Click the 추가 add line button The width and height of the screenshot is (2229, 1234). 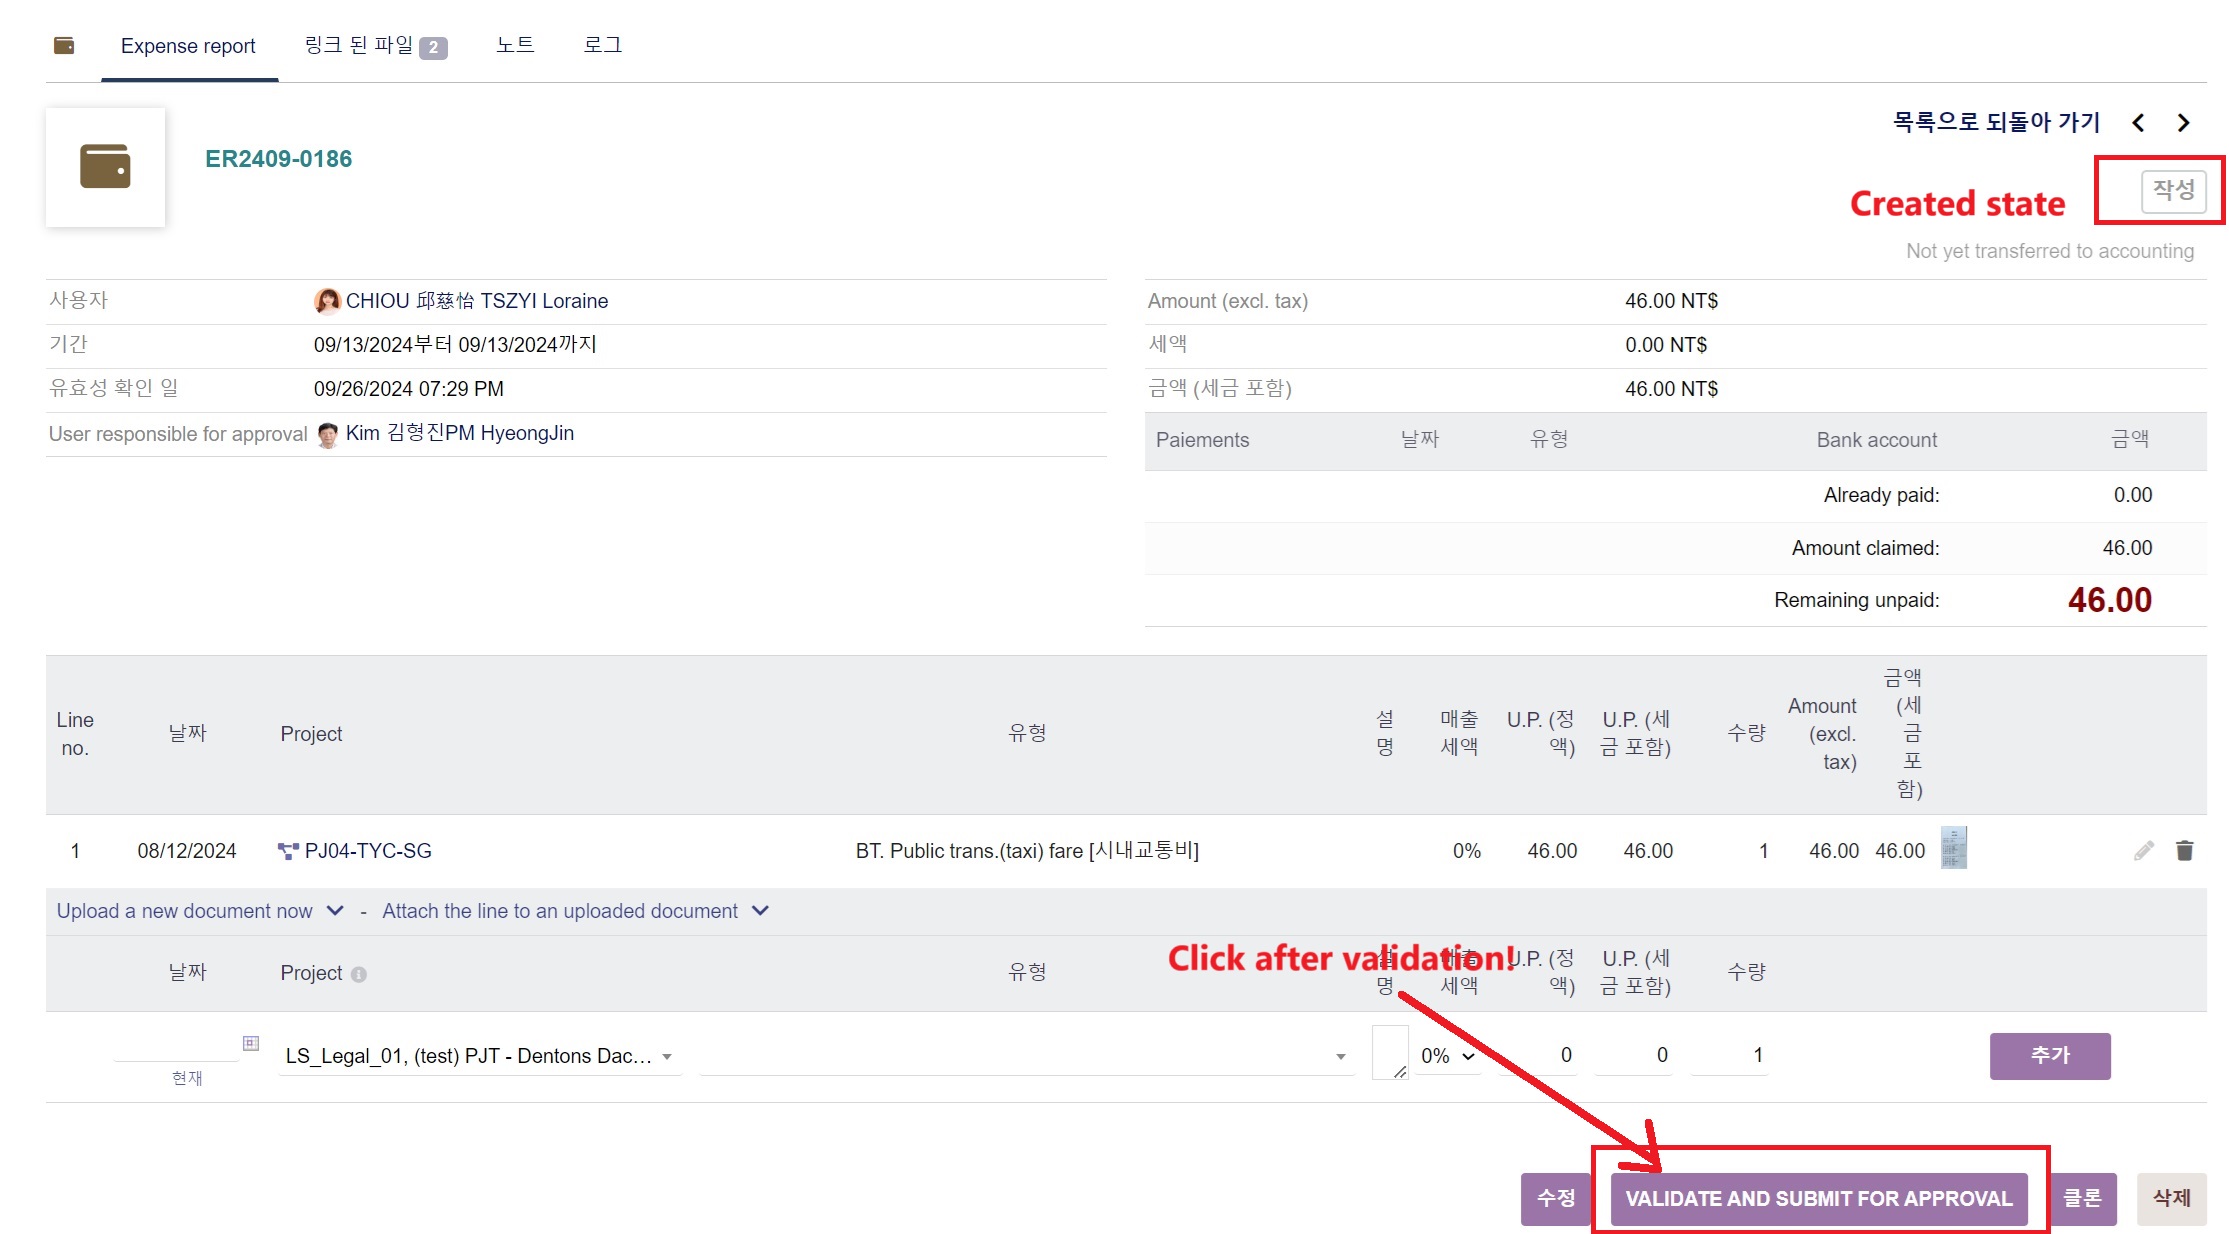[x=2049, y=1055]
